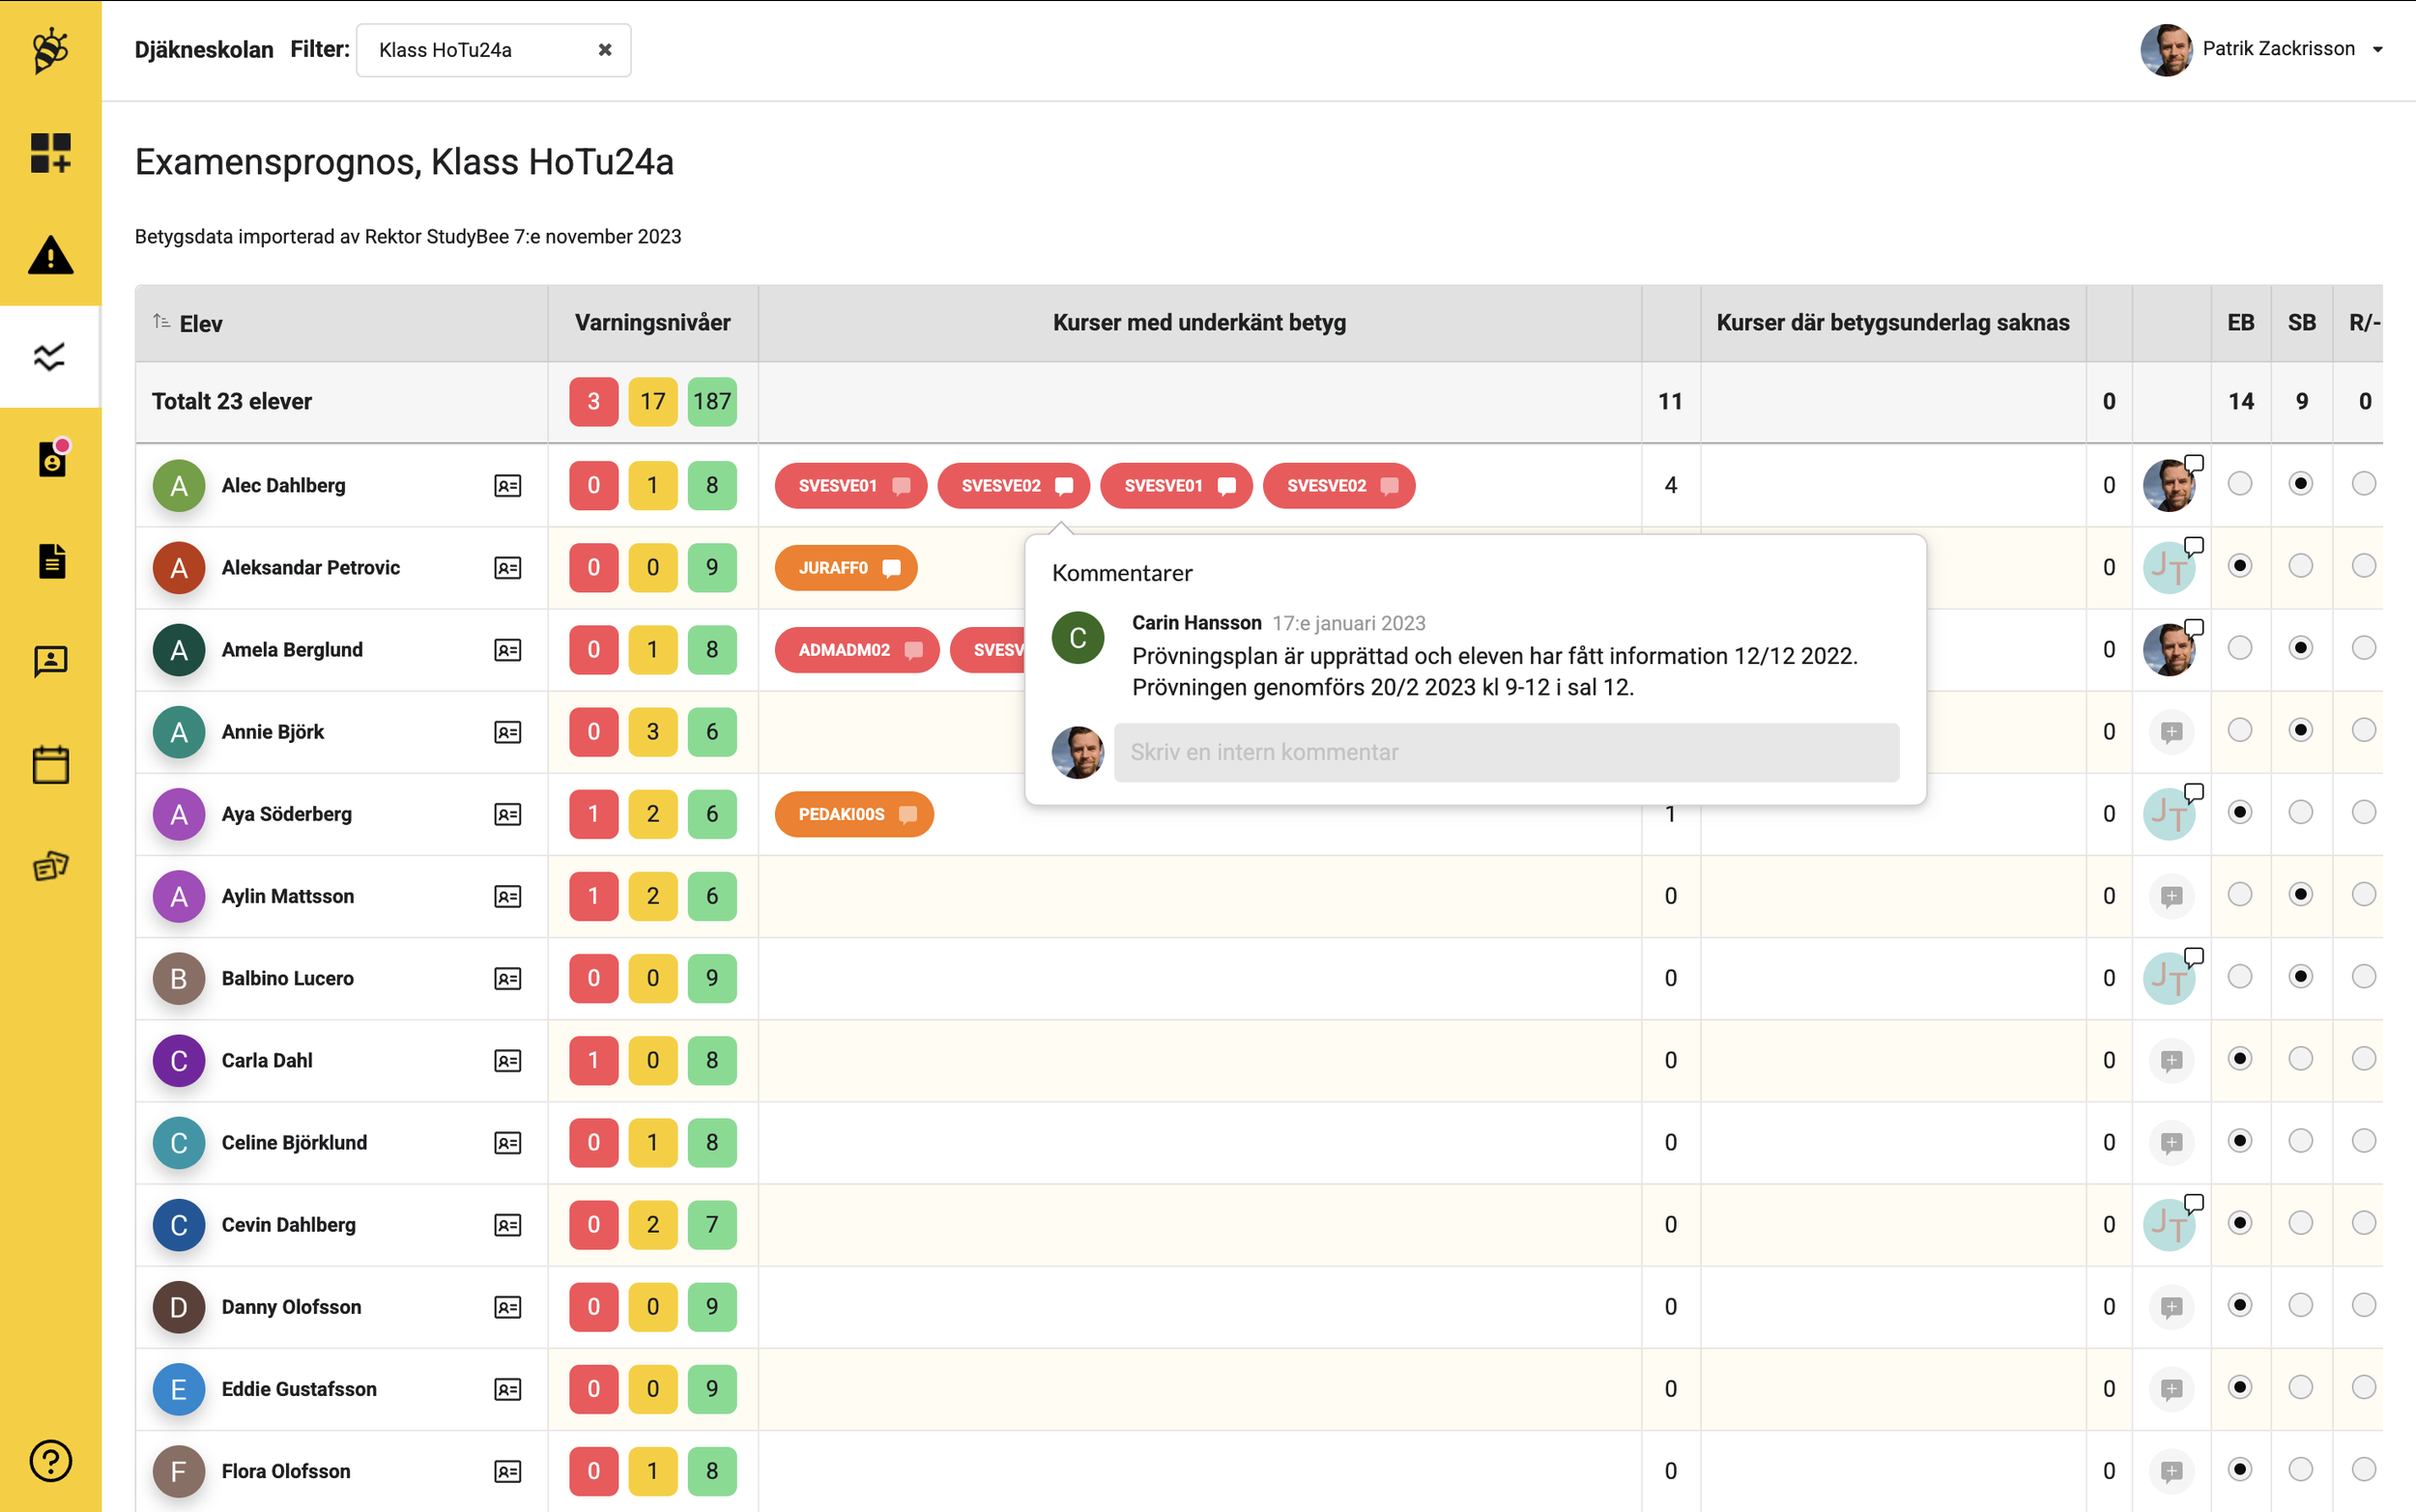Click the SB column header
The height and width of the screenshot is (1512, 2416).
pos(2302,323)
